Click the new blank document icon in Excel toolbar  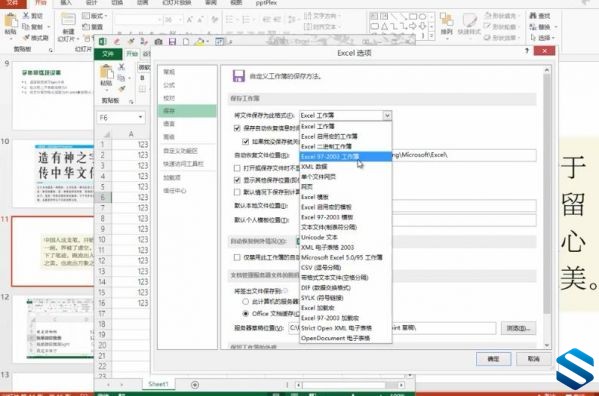pos(186,42)
